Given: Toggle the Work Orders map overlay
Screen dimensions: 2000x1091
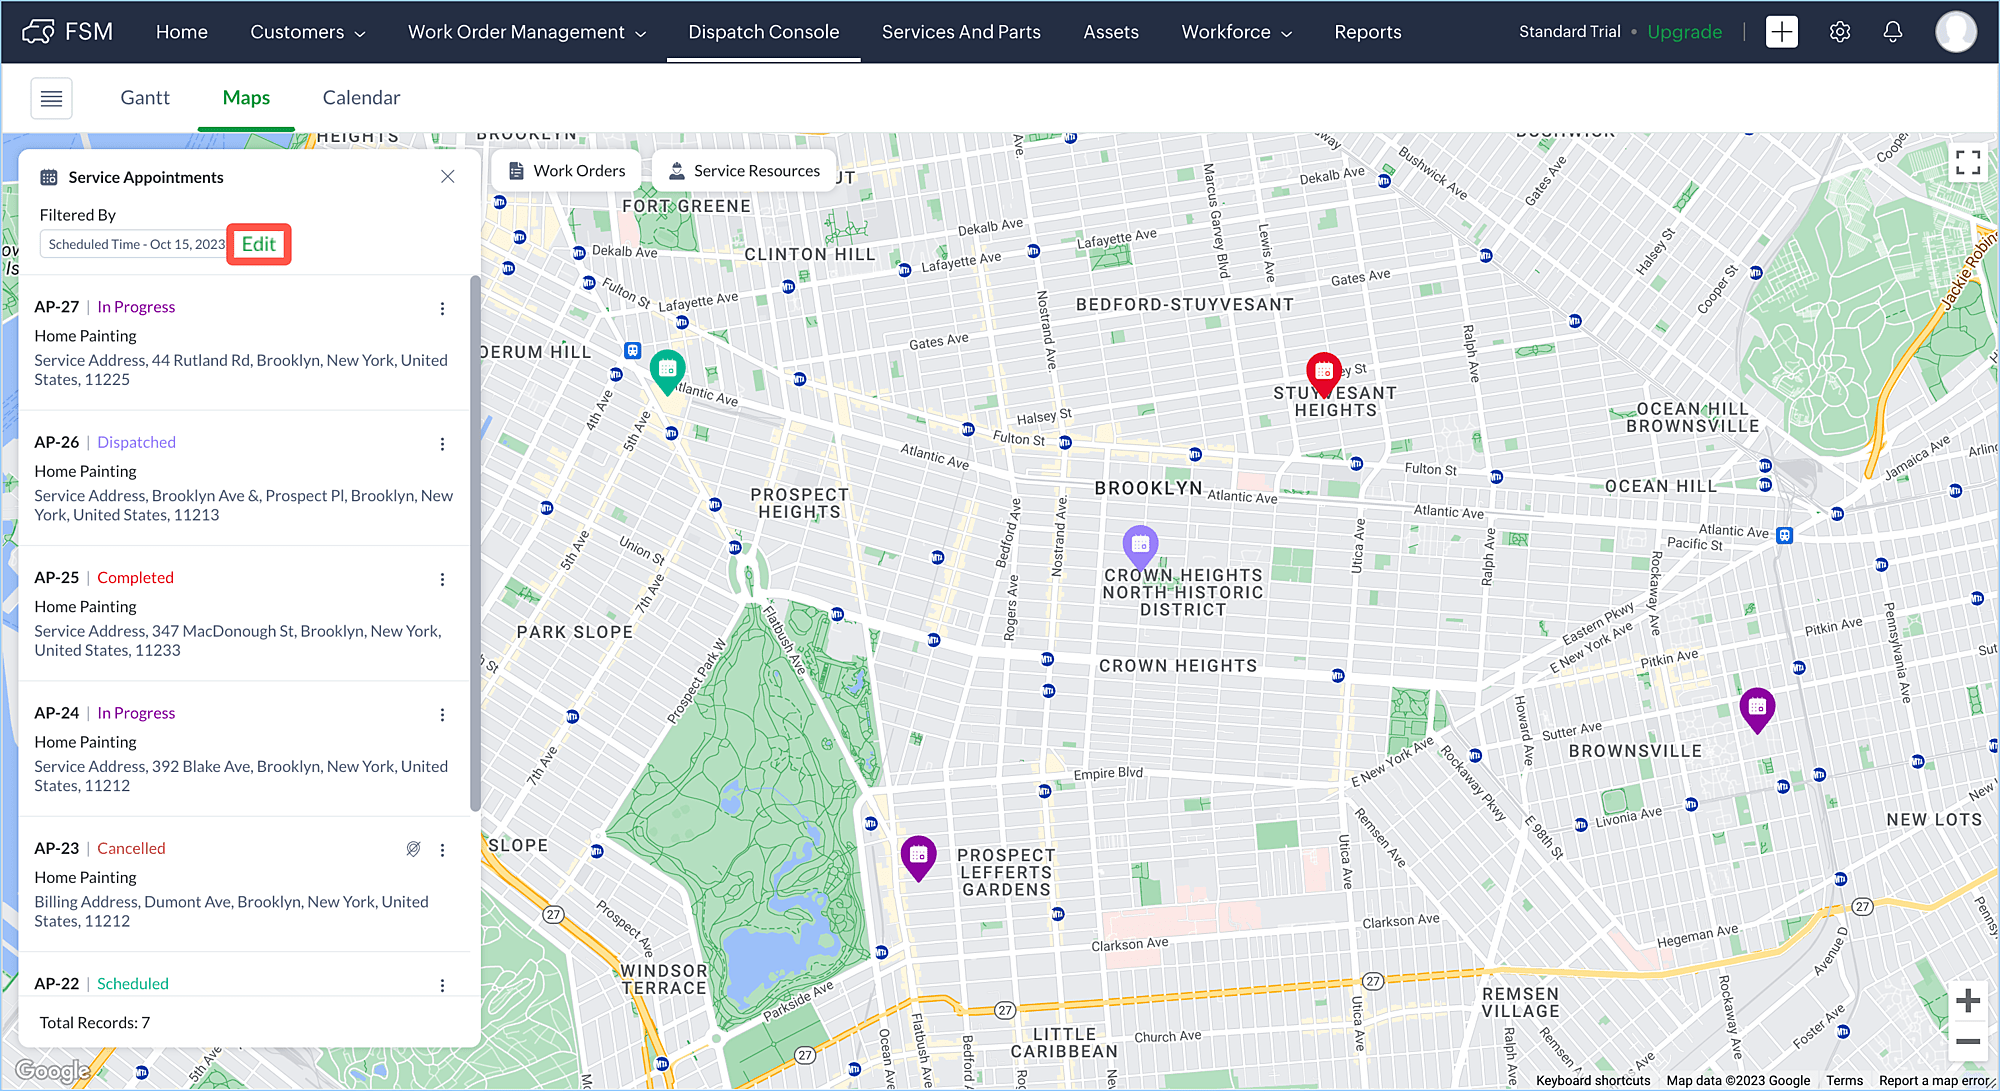Looking at the screenshot, I should point(567,171).
